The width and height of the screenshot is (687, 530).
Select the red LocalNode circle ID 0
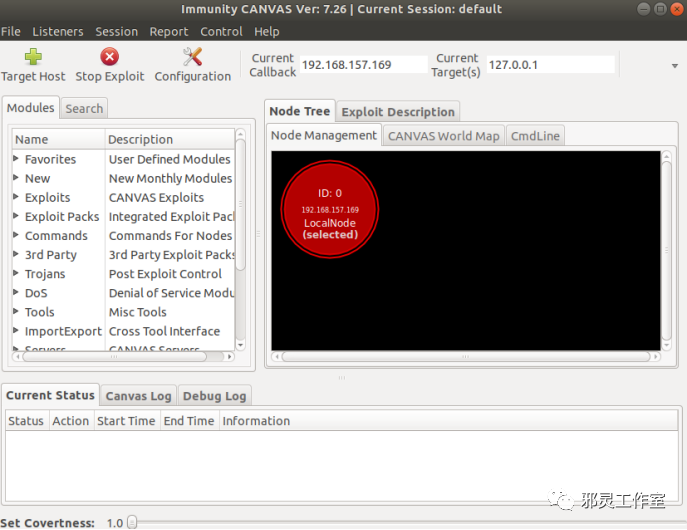coord(330,209)
